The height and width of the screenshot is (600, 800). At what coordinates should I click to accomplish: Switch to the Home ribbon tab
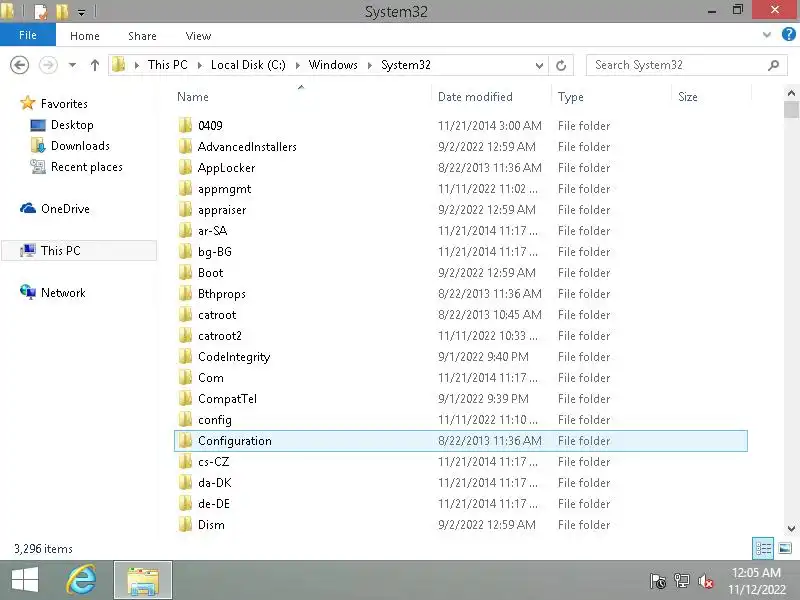tap(85, 36)
